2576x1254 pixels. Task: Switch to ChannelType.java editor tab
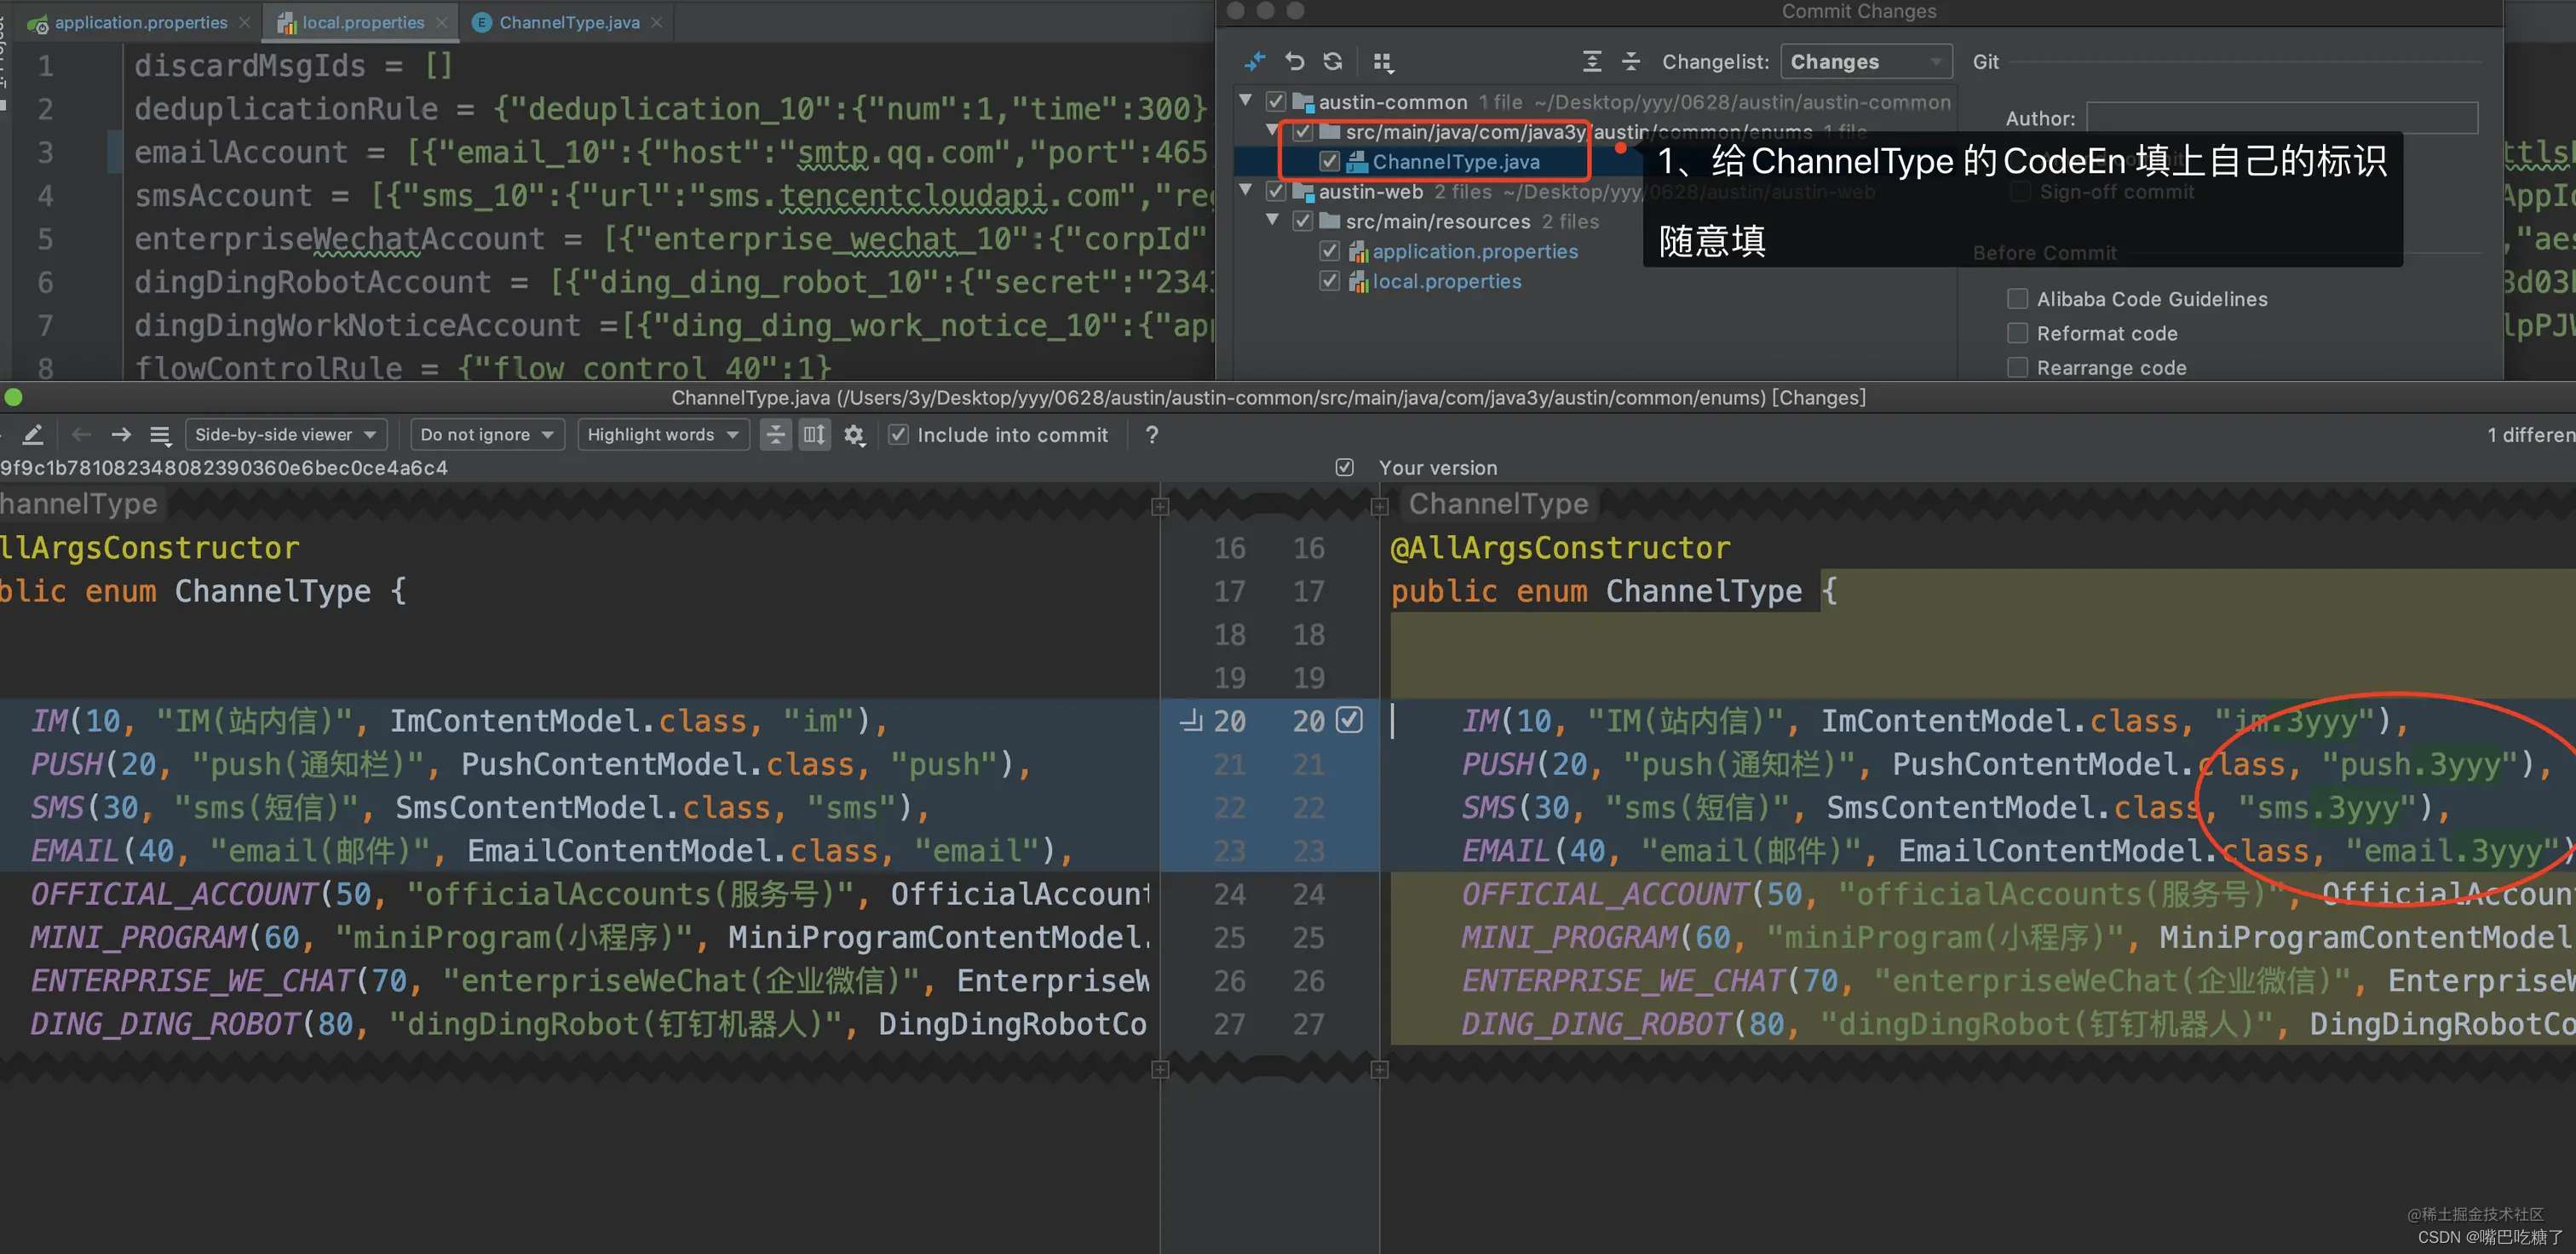tap(568, 22)
